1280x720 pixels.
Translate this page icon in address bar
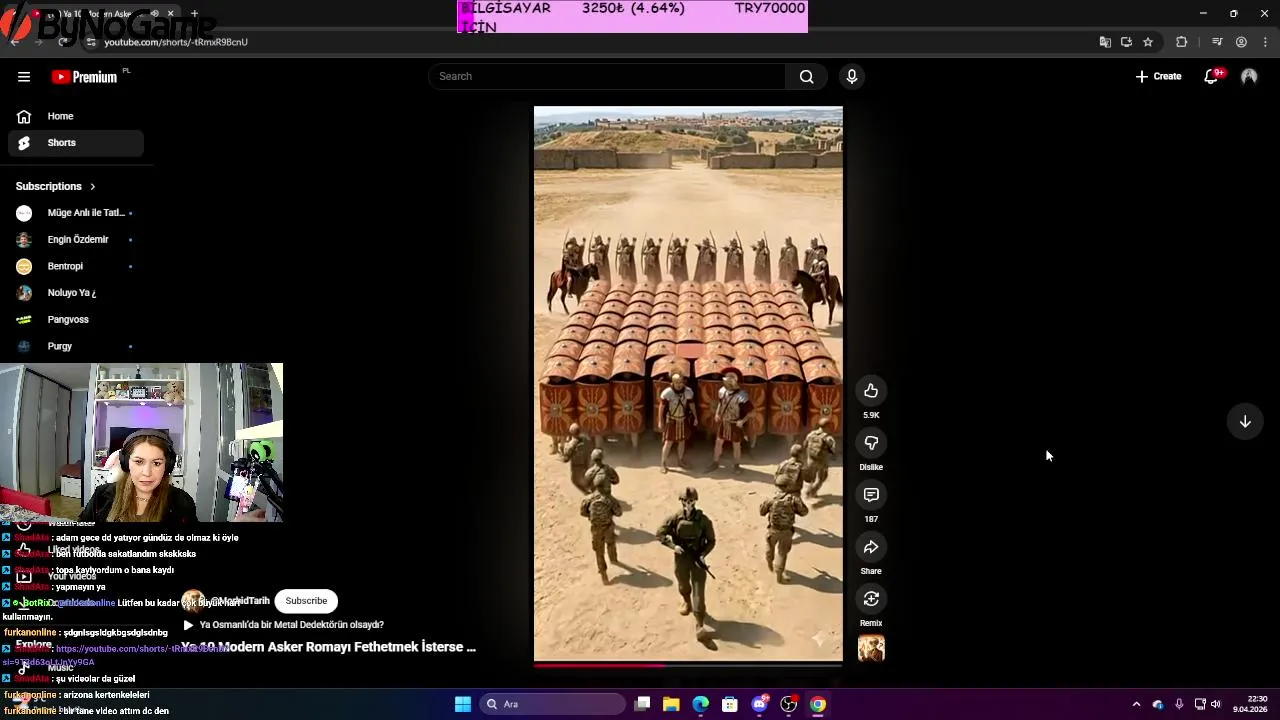[1105, 42]
